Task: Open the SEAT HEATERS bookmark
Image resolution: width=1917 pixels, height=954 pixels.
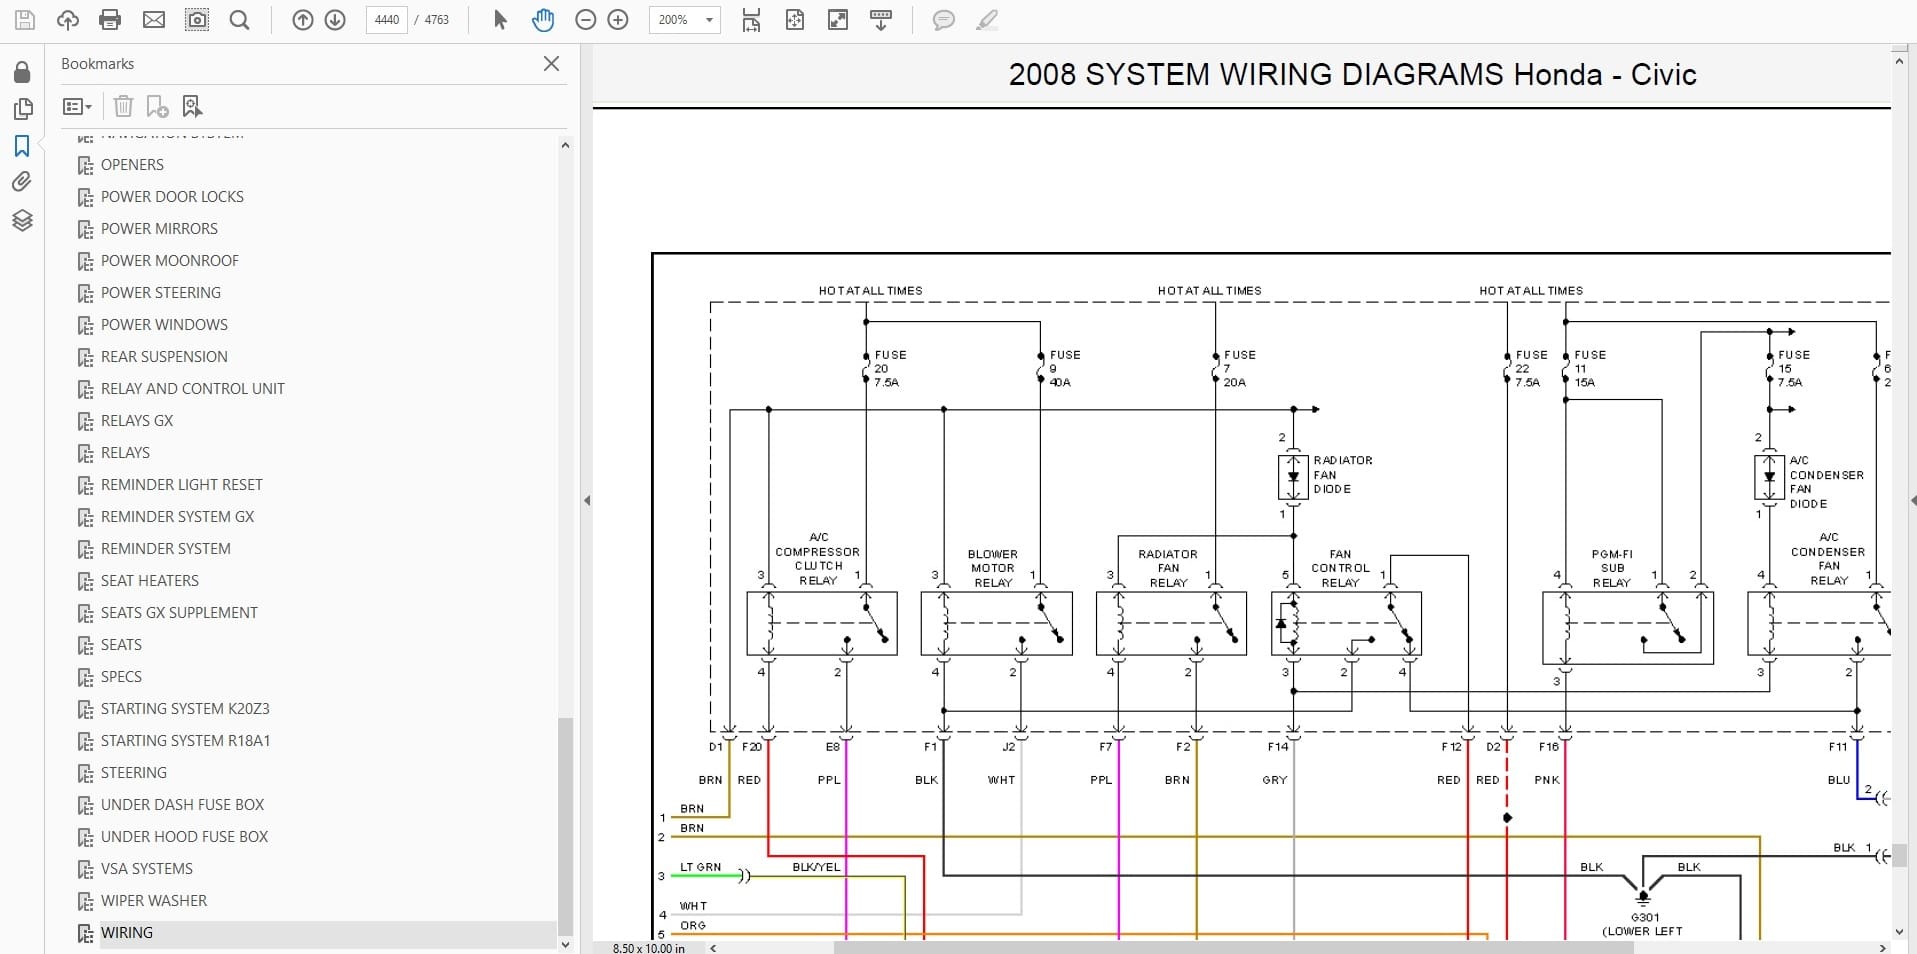Action: point(149,580)
